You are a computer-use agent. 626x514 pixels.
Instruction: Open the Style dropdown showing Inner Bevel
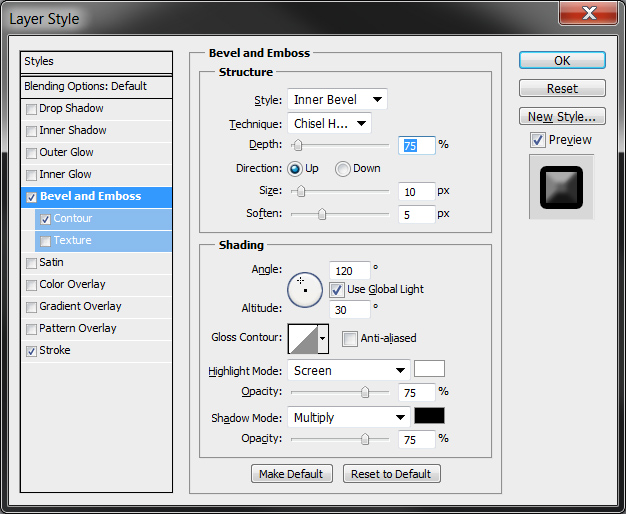click(337, 100)
